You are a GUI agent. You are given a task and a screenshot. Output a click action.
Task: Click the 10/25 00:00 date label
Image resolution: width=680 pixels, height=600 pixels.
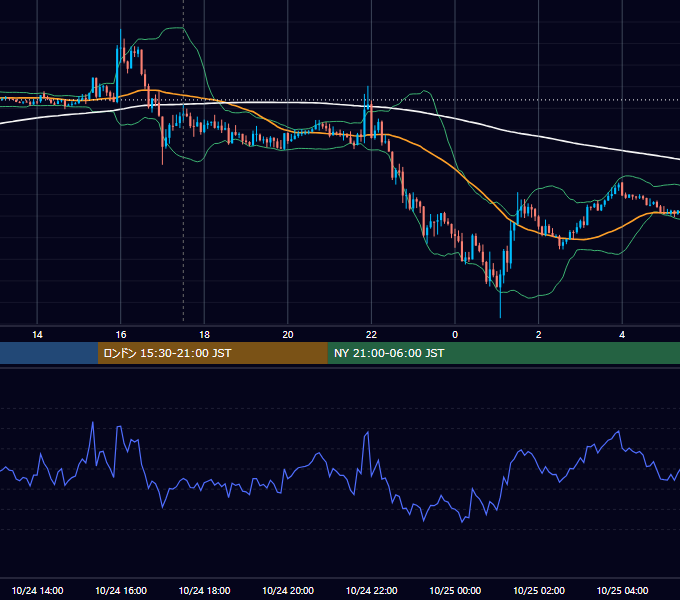tap(455, 590)
